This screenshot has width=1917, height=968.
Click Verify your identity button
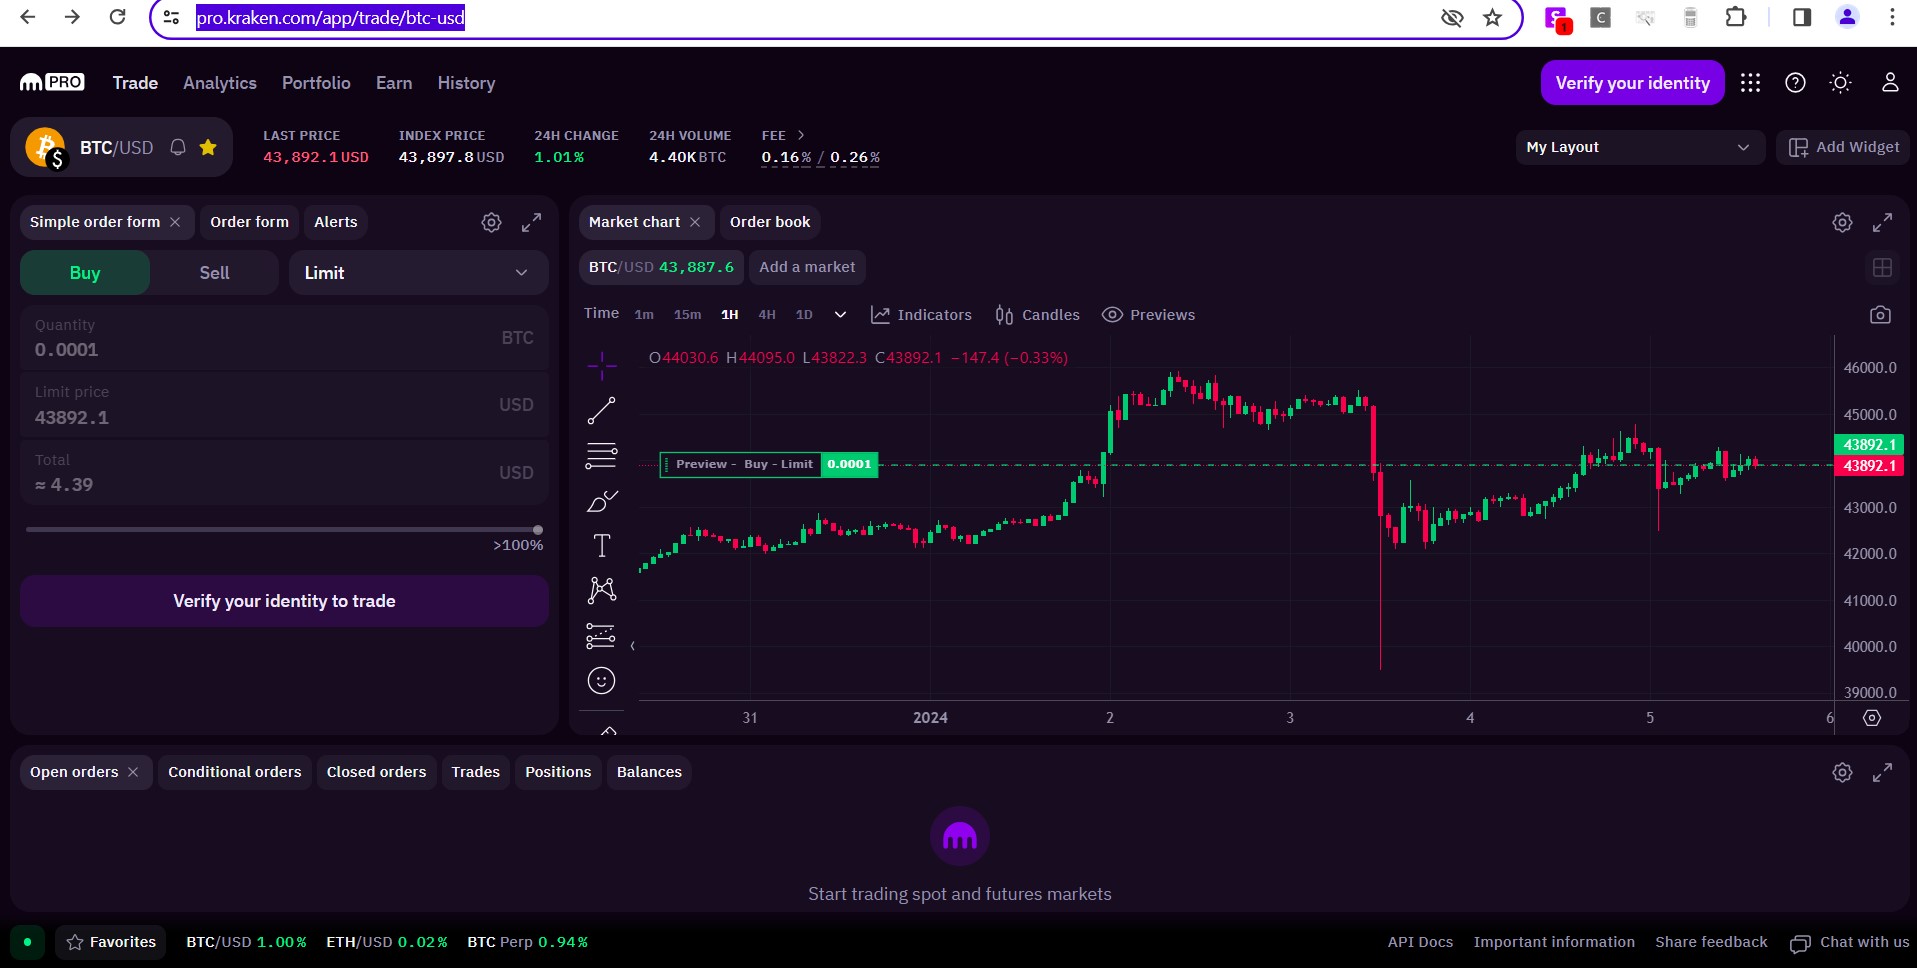click(1632, 83)
